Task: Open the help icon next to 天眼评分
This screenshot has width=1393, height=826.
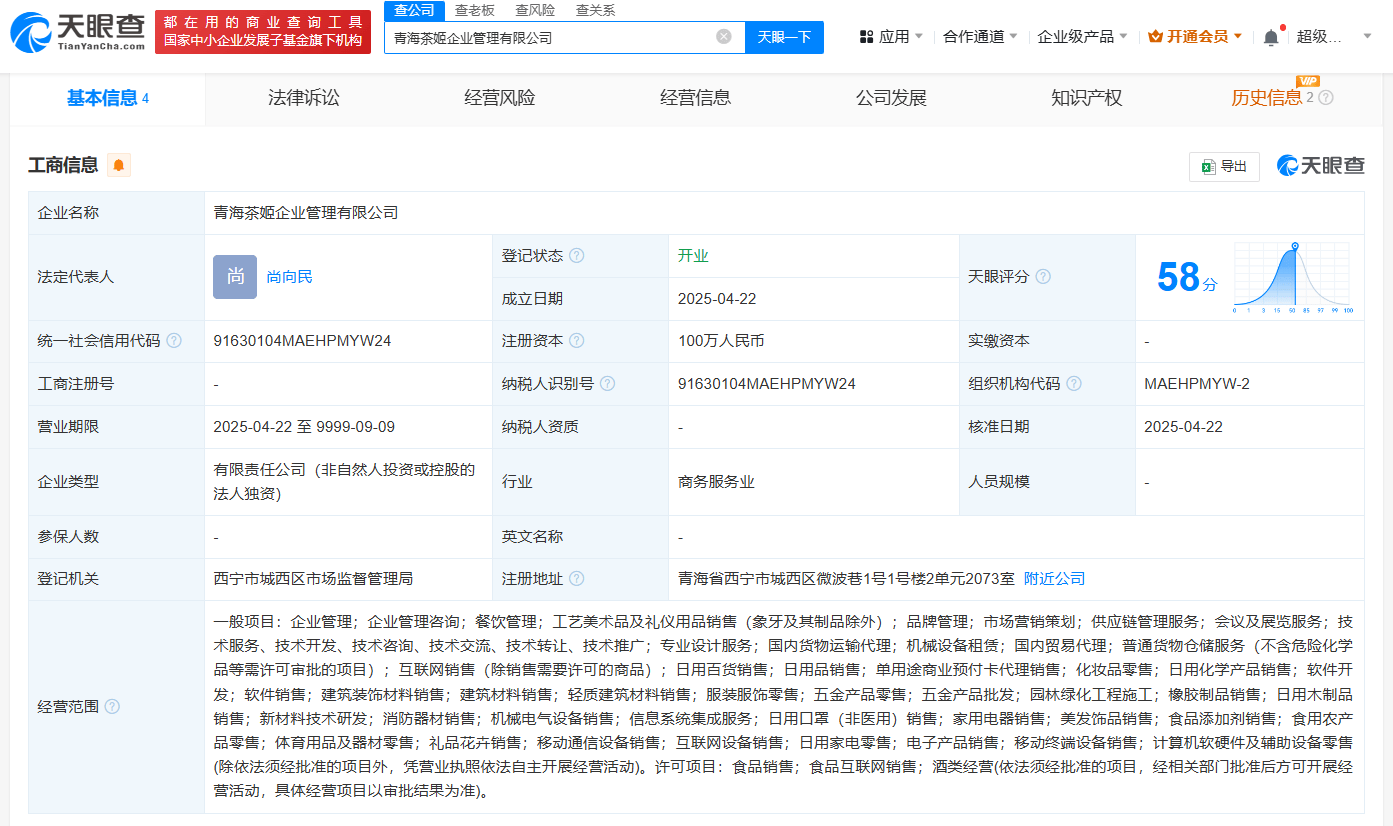Action: (1042, 276)
